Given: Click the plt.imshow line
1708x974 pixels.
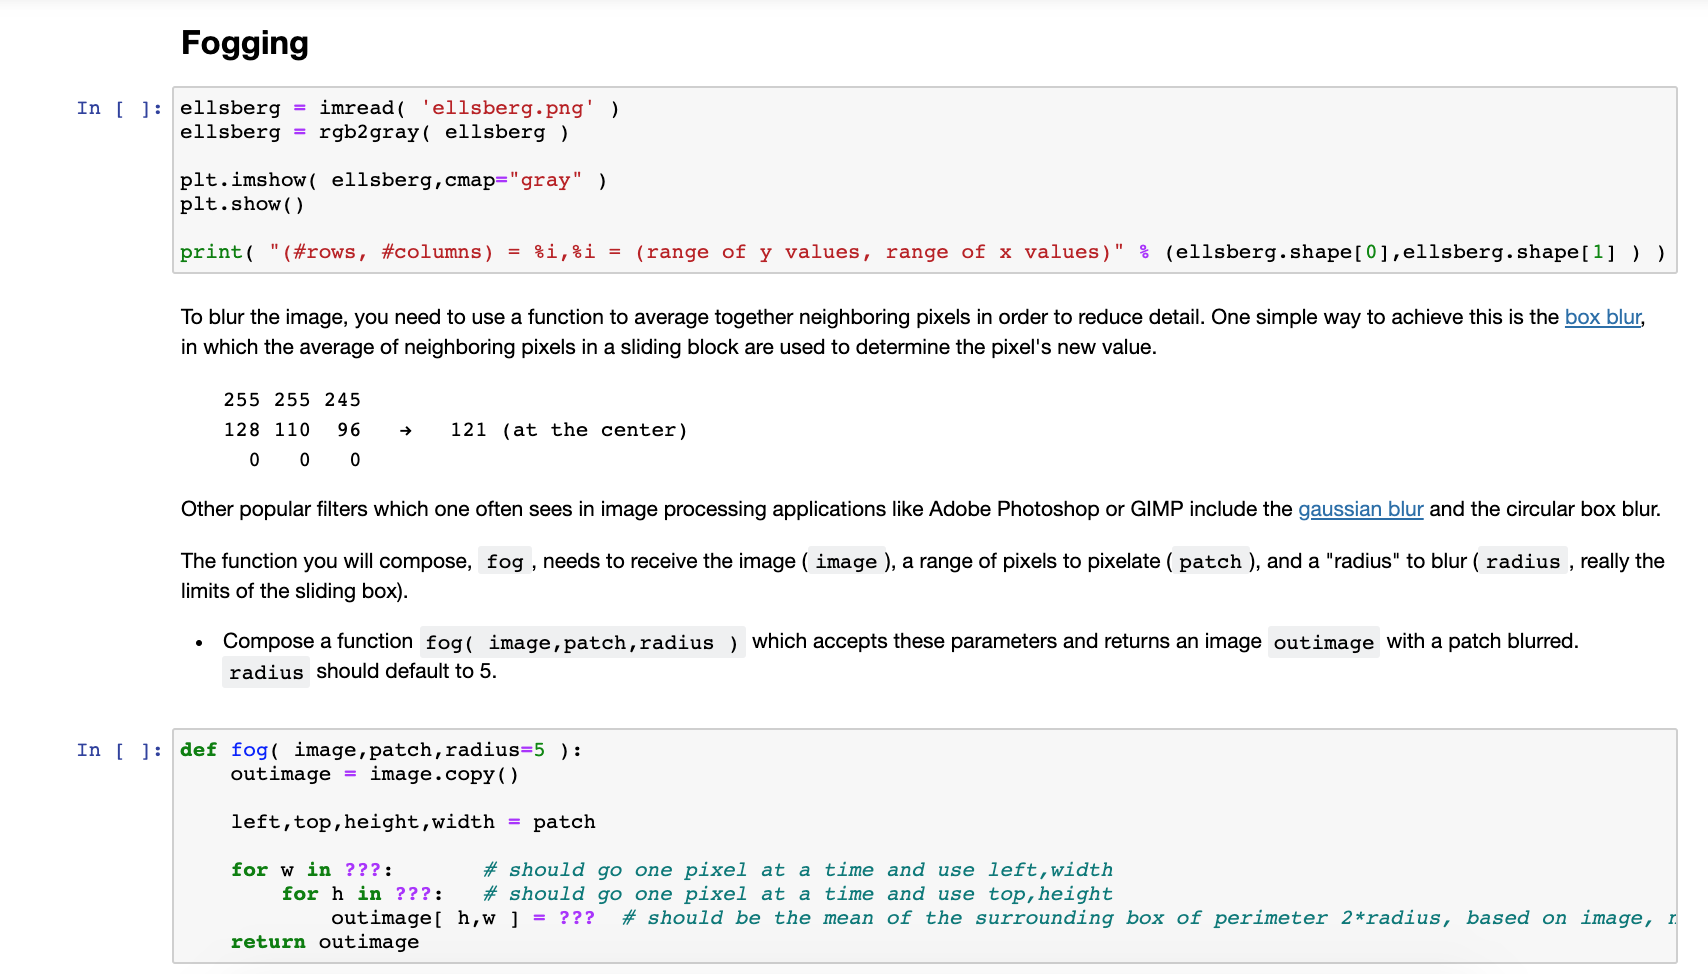Looking at the screenshot, I should [x=392, y=180].
